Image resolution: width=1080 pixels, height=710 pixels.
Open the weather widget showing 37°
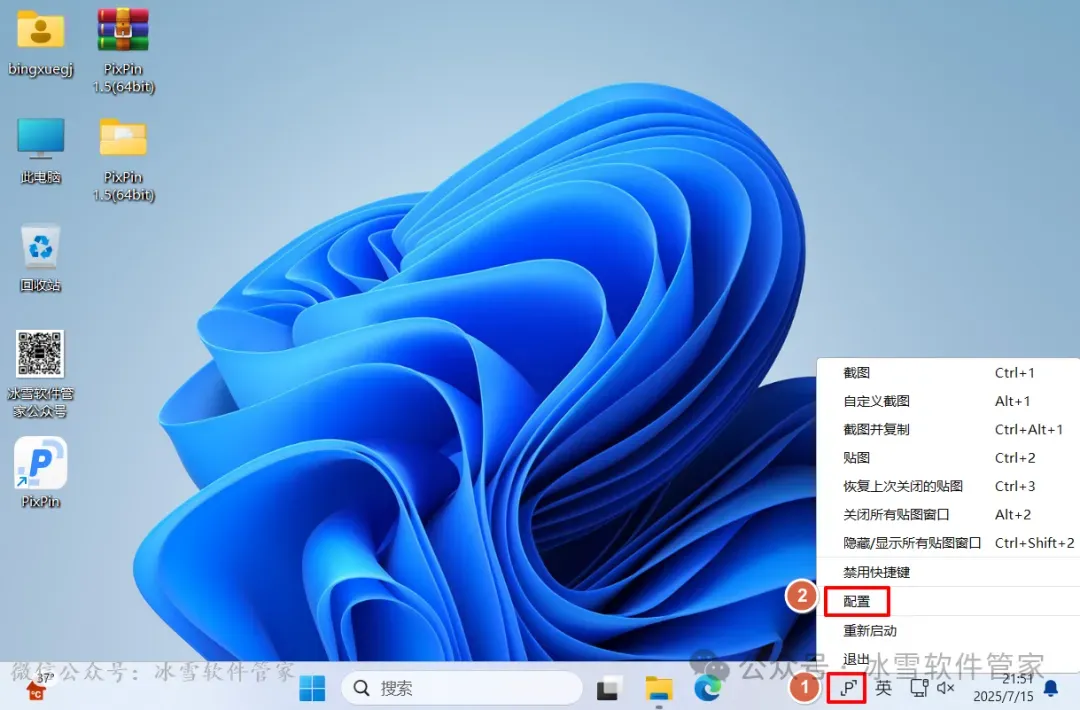coord(37,687)
